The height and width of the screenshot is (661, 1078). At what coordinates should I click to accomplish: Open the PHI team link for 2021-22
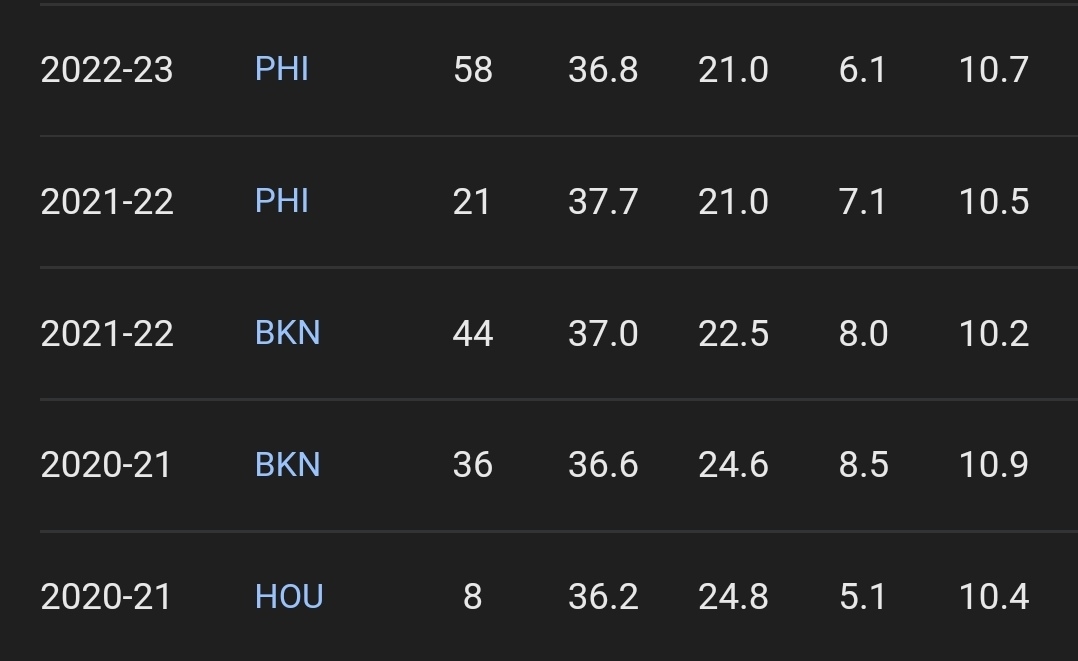(x=282, y=201)
